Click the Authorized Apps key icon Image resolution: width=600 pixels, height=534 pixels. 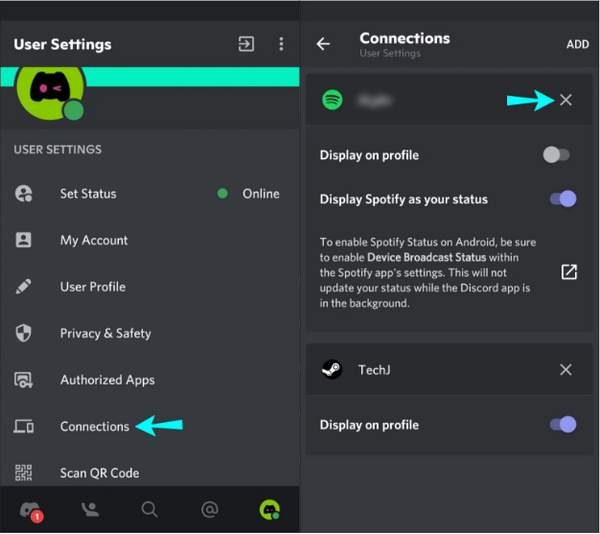click(x=23, y=380)
